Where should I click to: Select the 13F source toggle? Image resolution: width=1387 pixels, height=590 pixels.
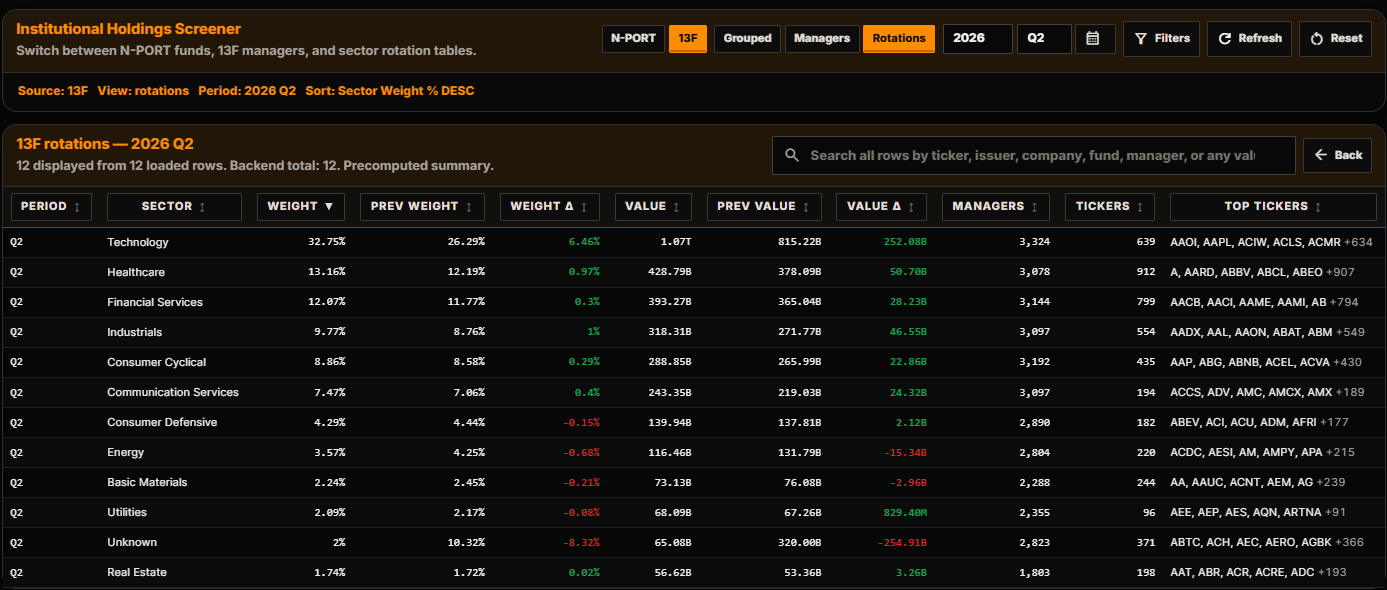click(x=688, y=38)
